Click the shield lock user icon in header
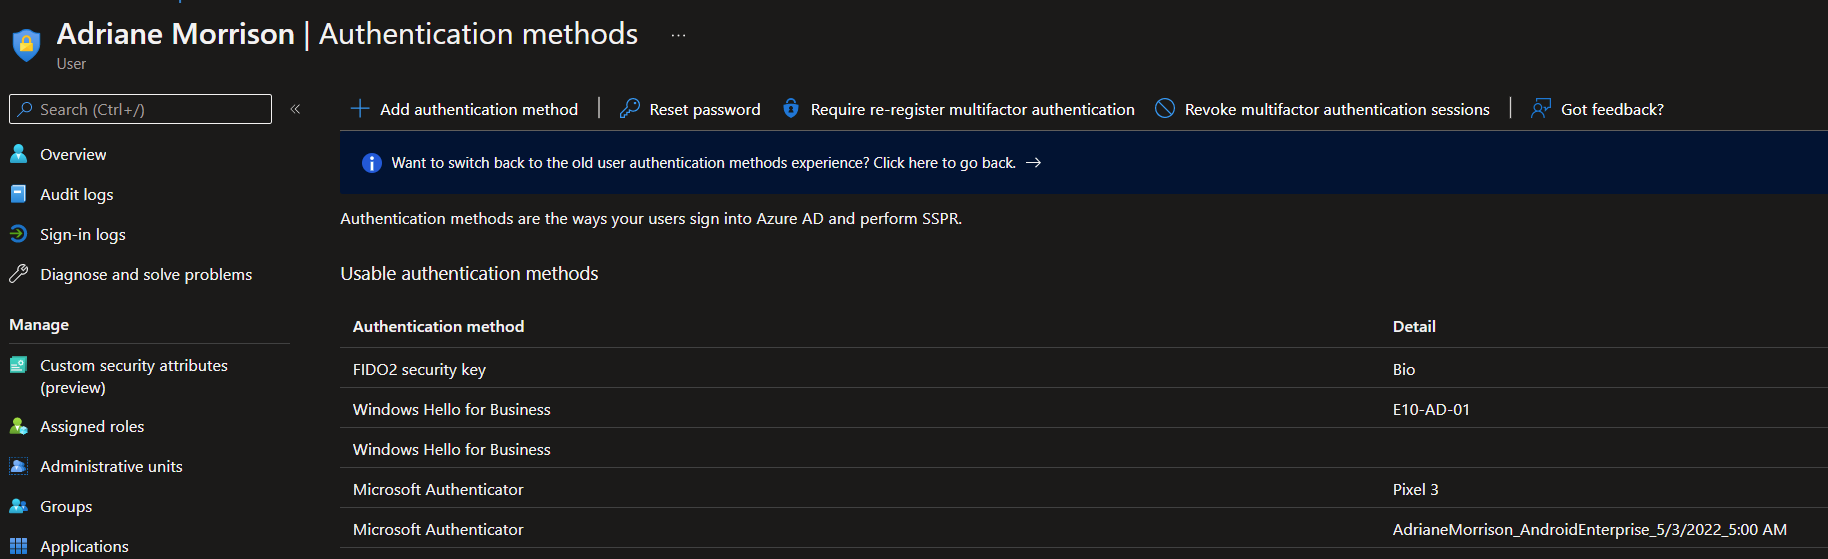This screenshot has height=559, width=1828. (x=26, y=44)
